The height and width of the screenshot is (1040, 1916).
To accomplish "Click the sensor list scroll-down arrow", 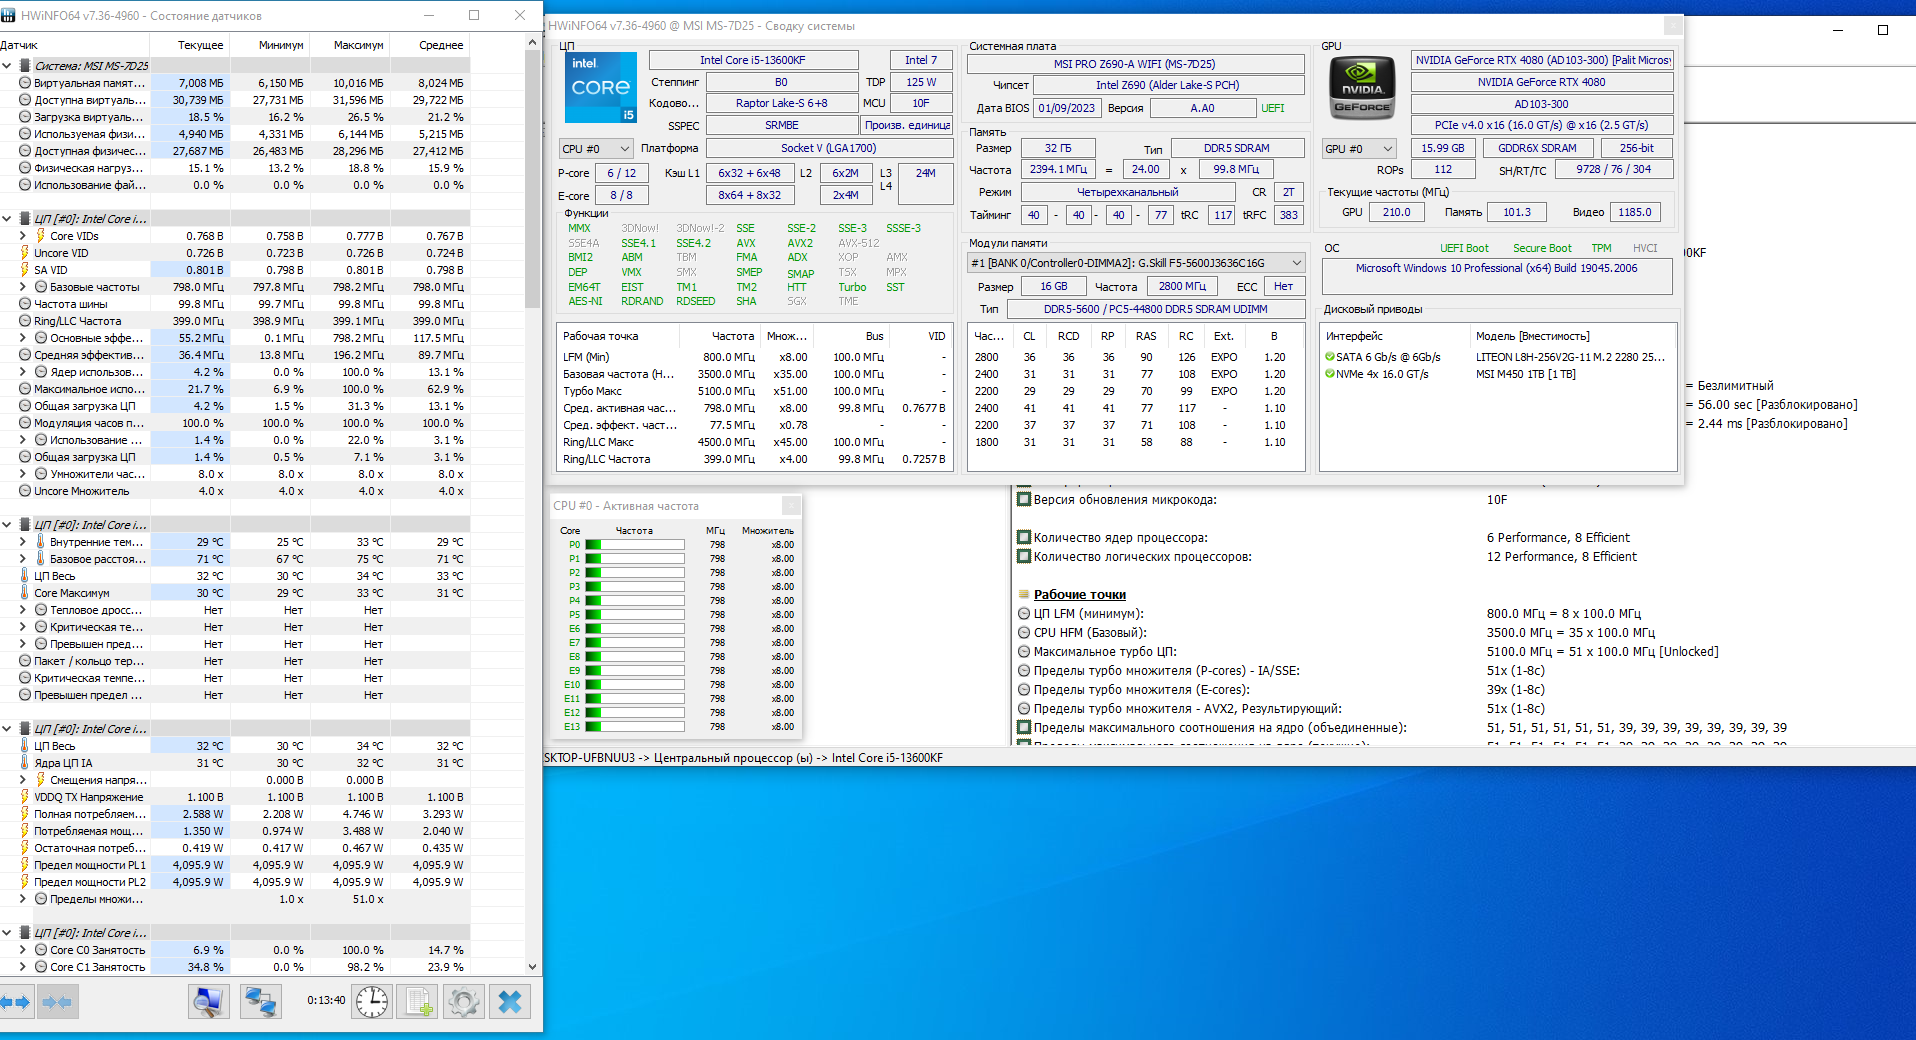I will click(x=532, y=967).
